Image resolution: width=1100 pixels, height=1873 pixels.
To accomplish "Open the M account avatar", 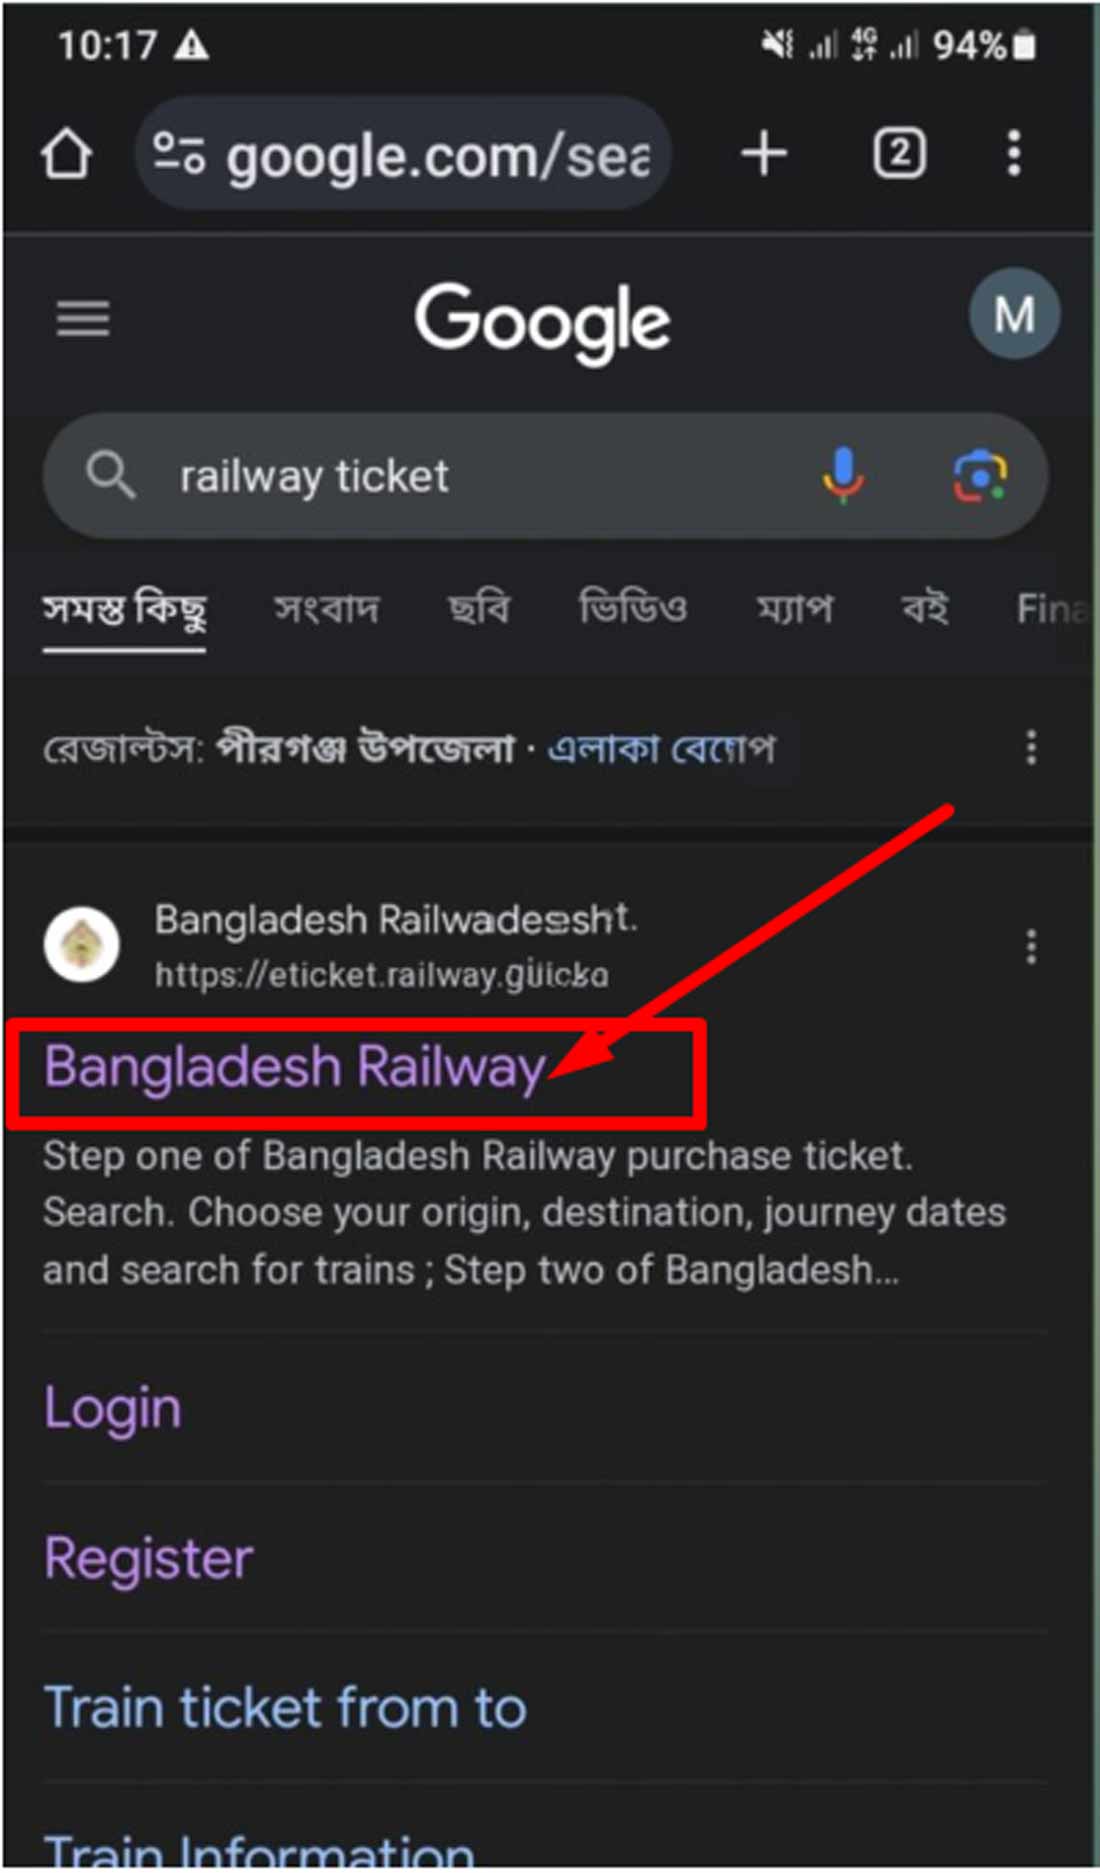I will (x=1014, y=314).
